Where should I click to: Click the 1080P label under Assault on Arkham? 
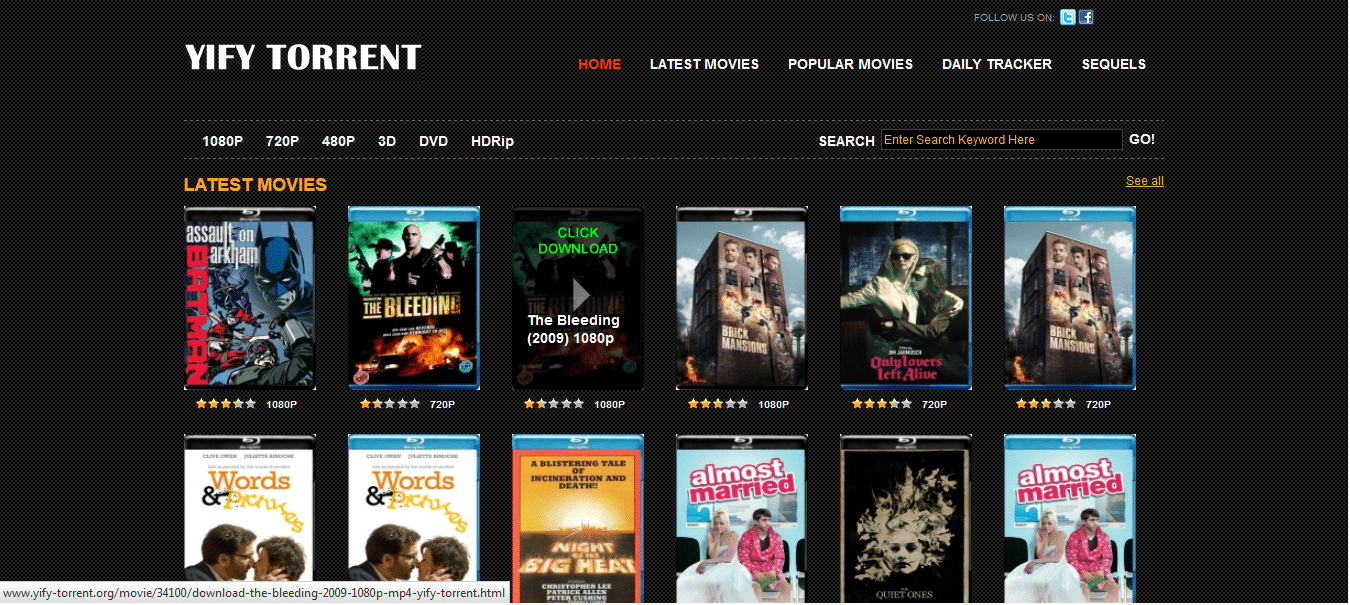coord(282,405)
